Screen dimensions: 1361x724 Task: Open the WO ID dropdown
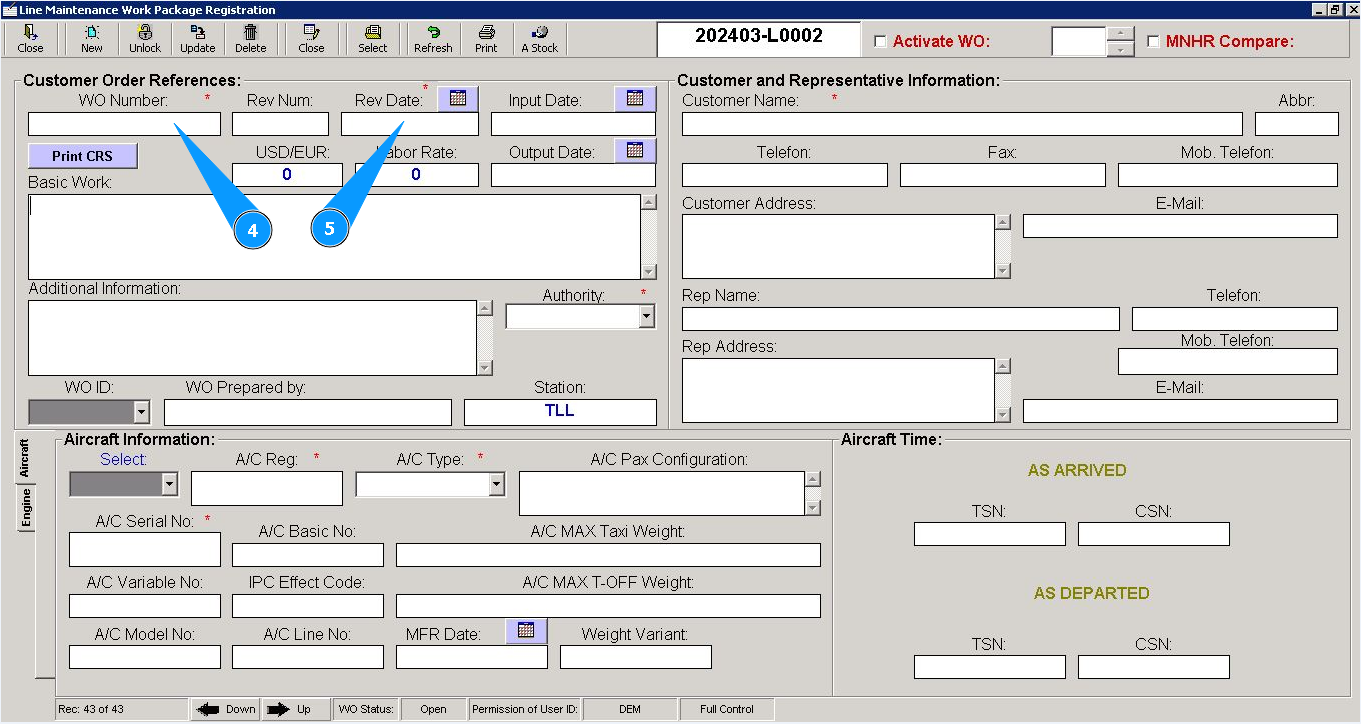tap(140, 412)
